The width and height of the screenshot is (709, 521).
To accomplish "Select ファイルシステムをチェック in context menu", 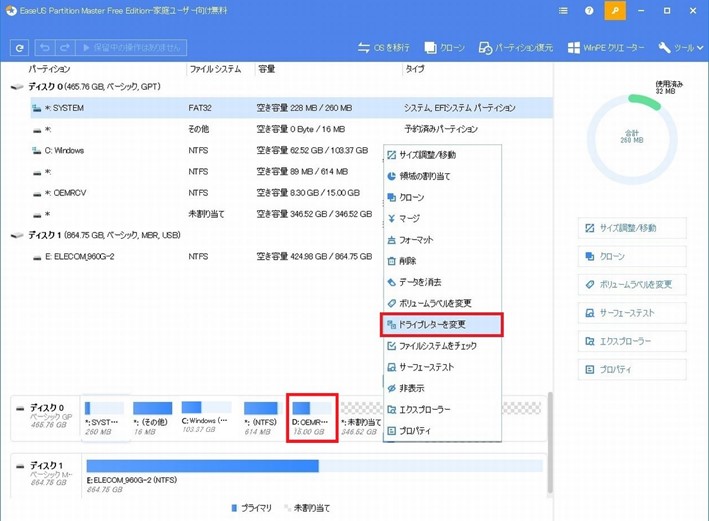I will 442,346.
